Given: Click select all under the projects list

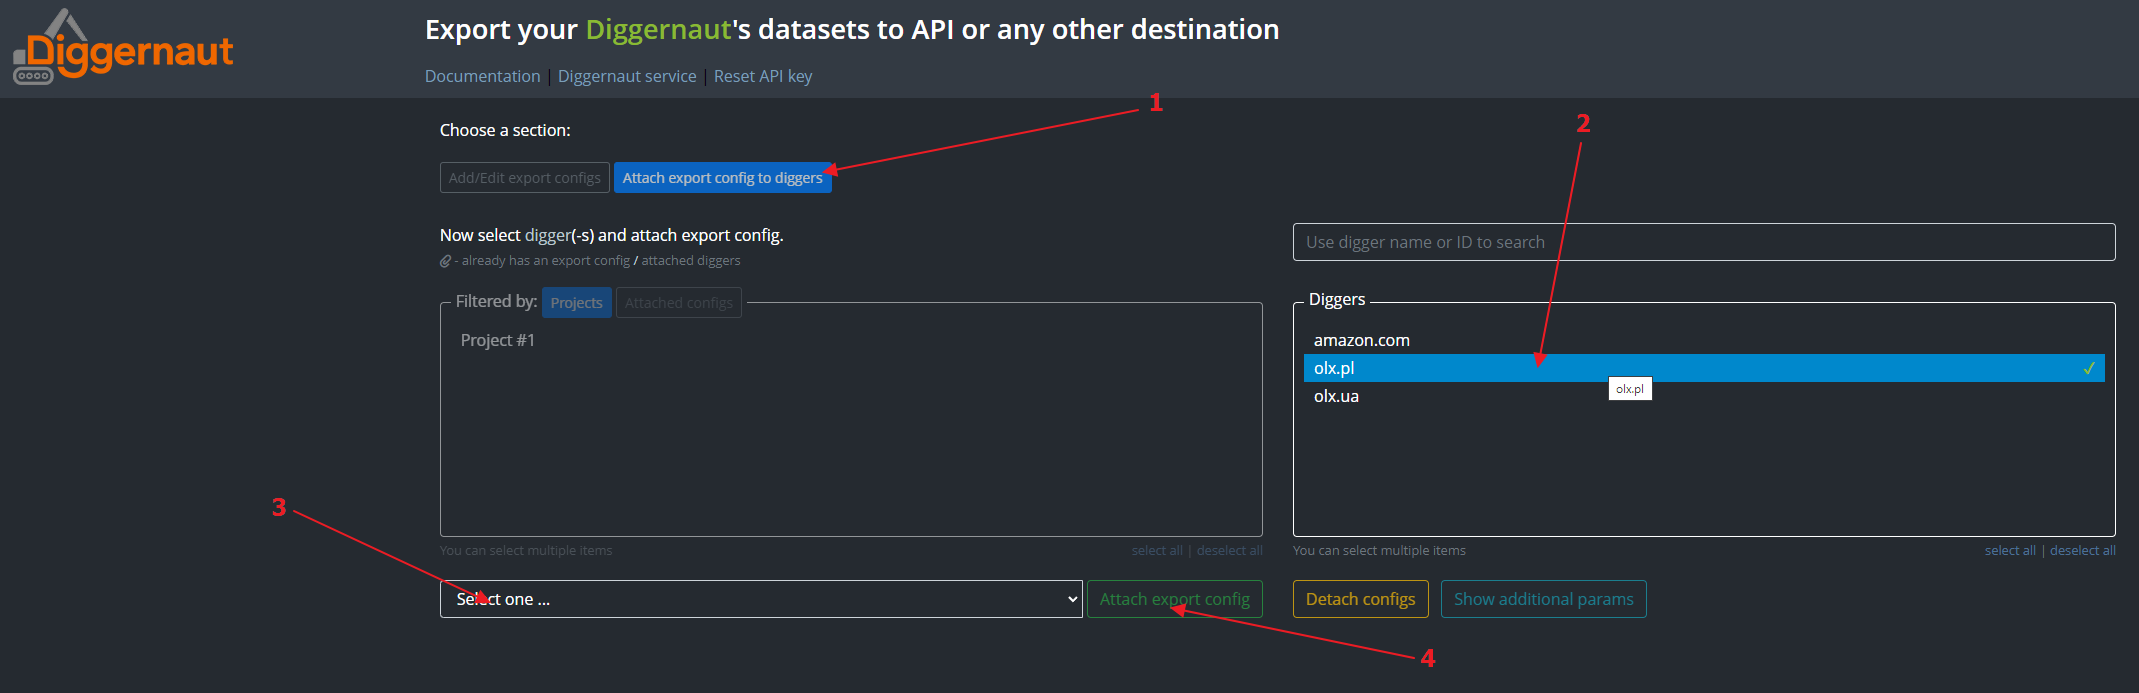Looking at the screenshot, I should [x=1157, y=550].
